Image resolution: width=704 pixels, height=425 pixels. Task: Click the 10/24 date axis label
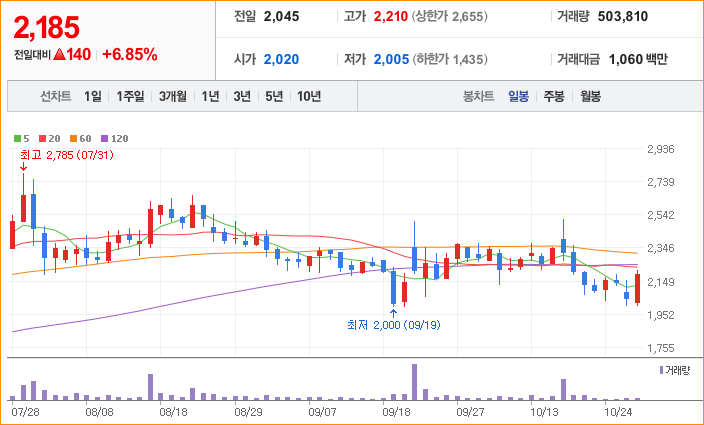[618, 412]
